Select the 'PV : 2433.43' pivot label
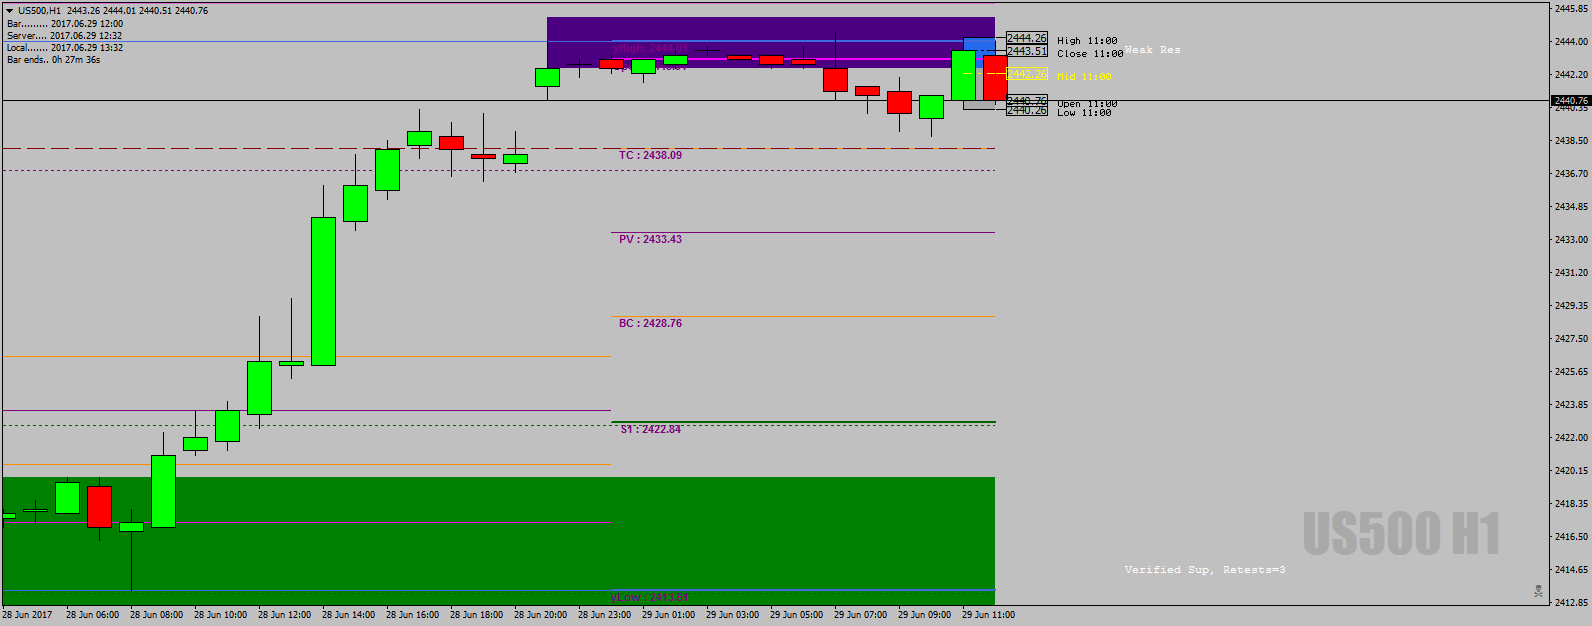1592x626 pixels. pos(650,240)
